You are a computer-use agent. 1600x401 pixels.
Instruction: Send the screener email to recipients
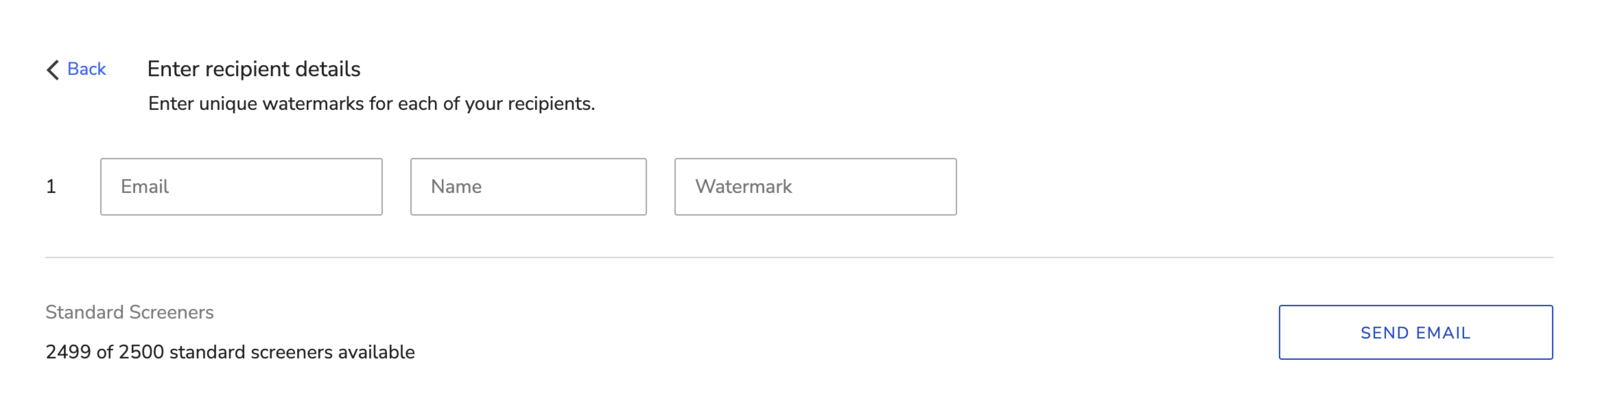tap(1415, 332)
